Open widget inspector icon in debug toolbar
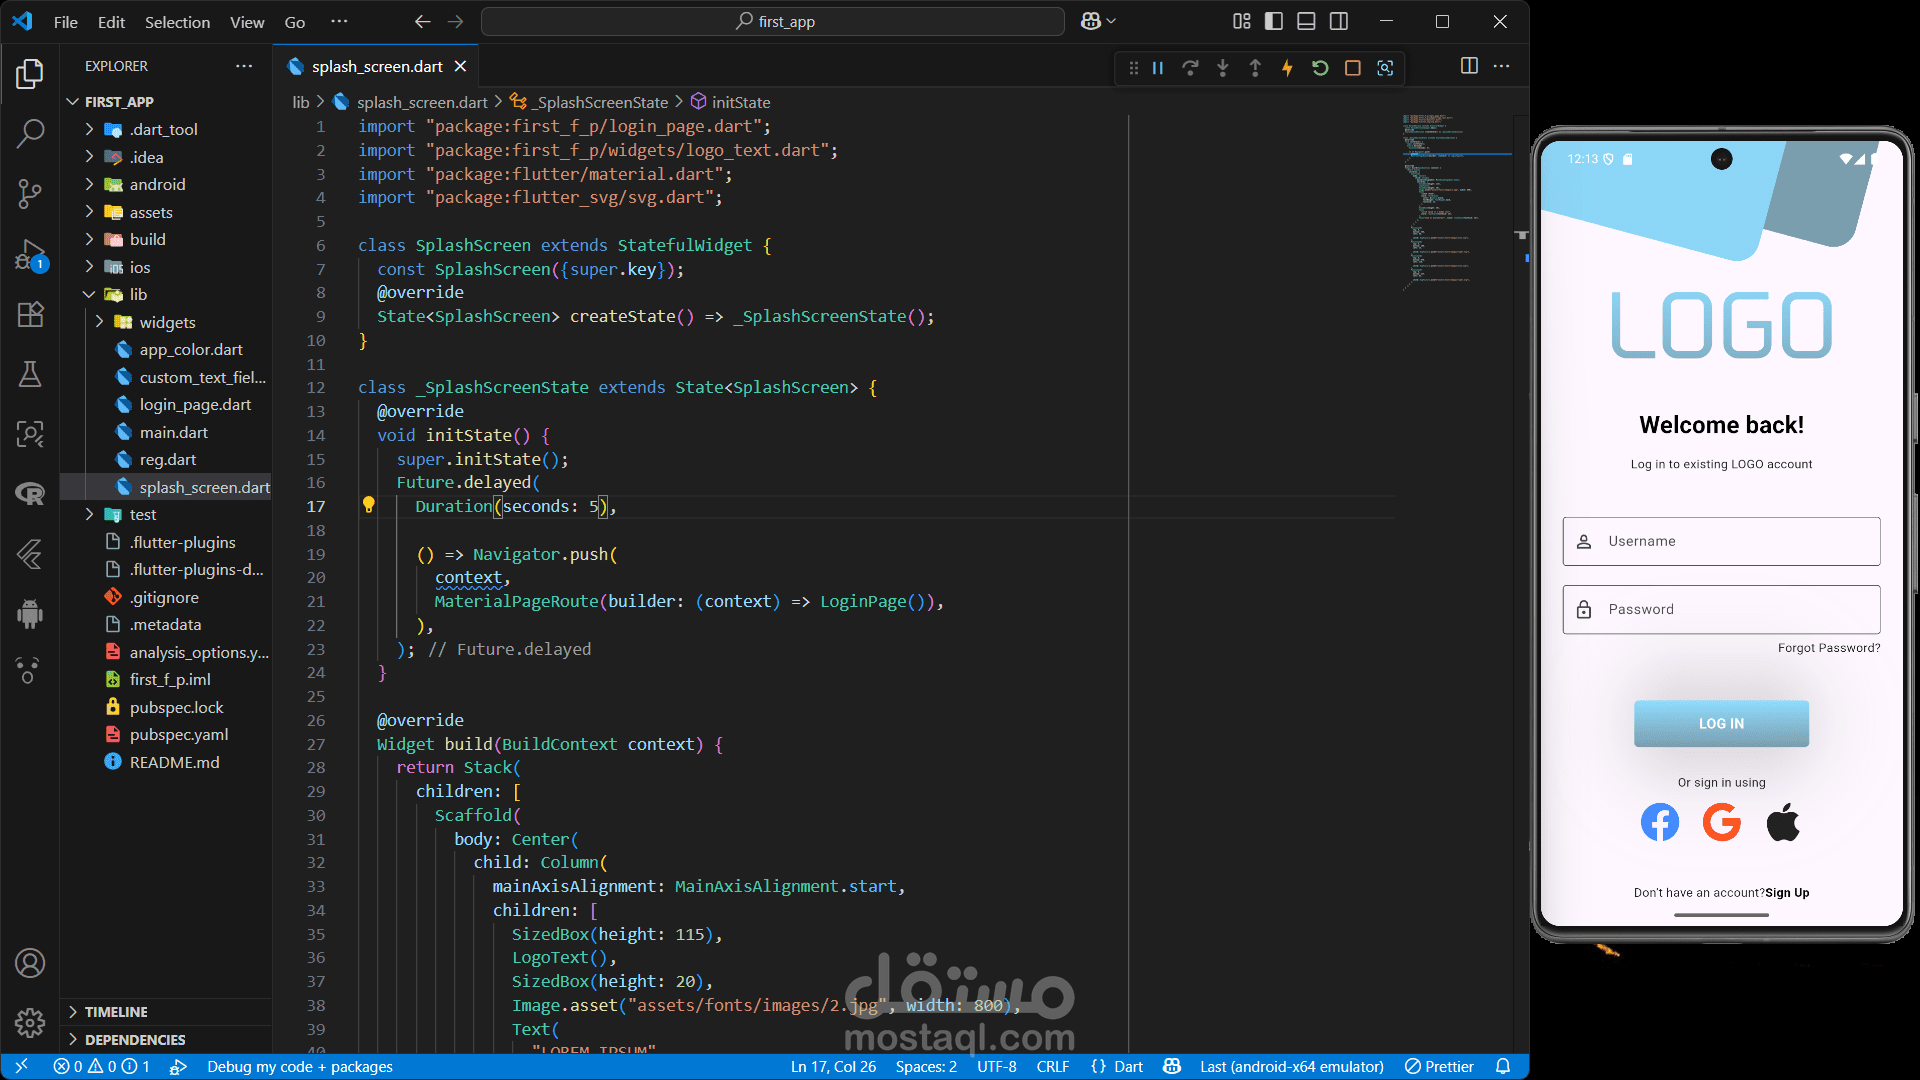Viewport: 1920px width, 1080px height. [x=1385, y=68]
